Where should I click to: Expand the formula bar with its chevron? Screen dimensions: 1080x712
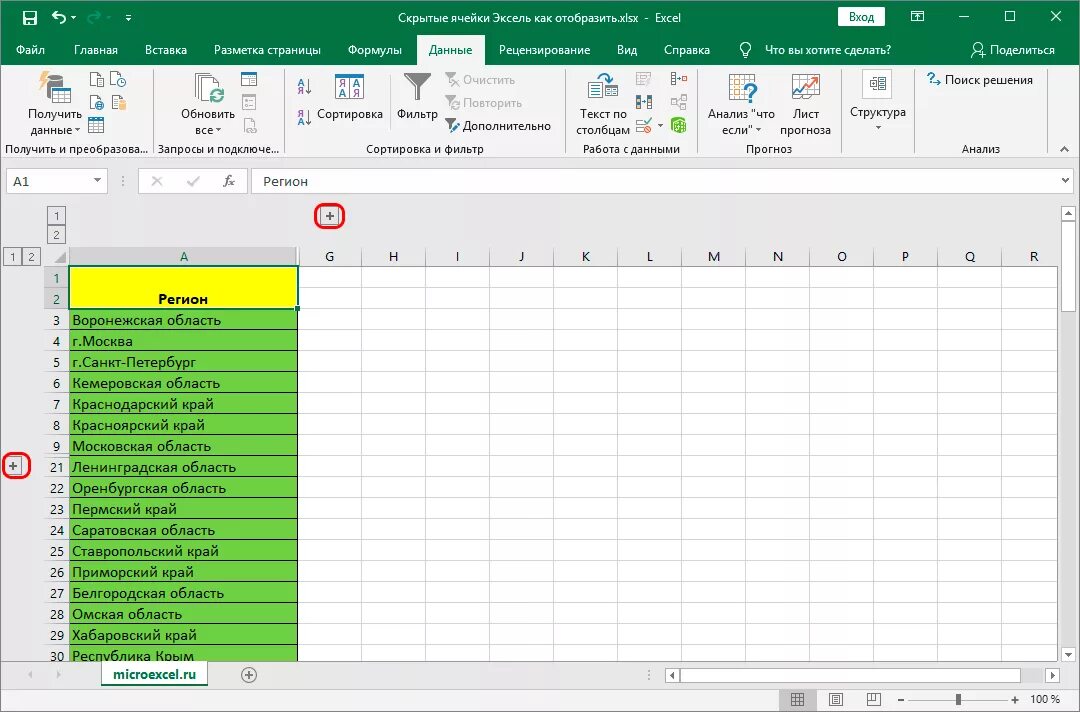1066,181
